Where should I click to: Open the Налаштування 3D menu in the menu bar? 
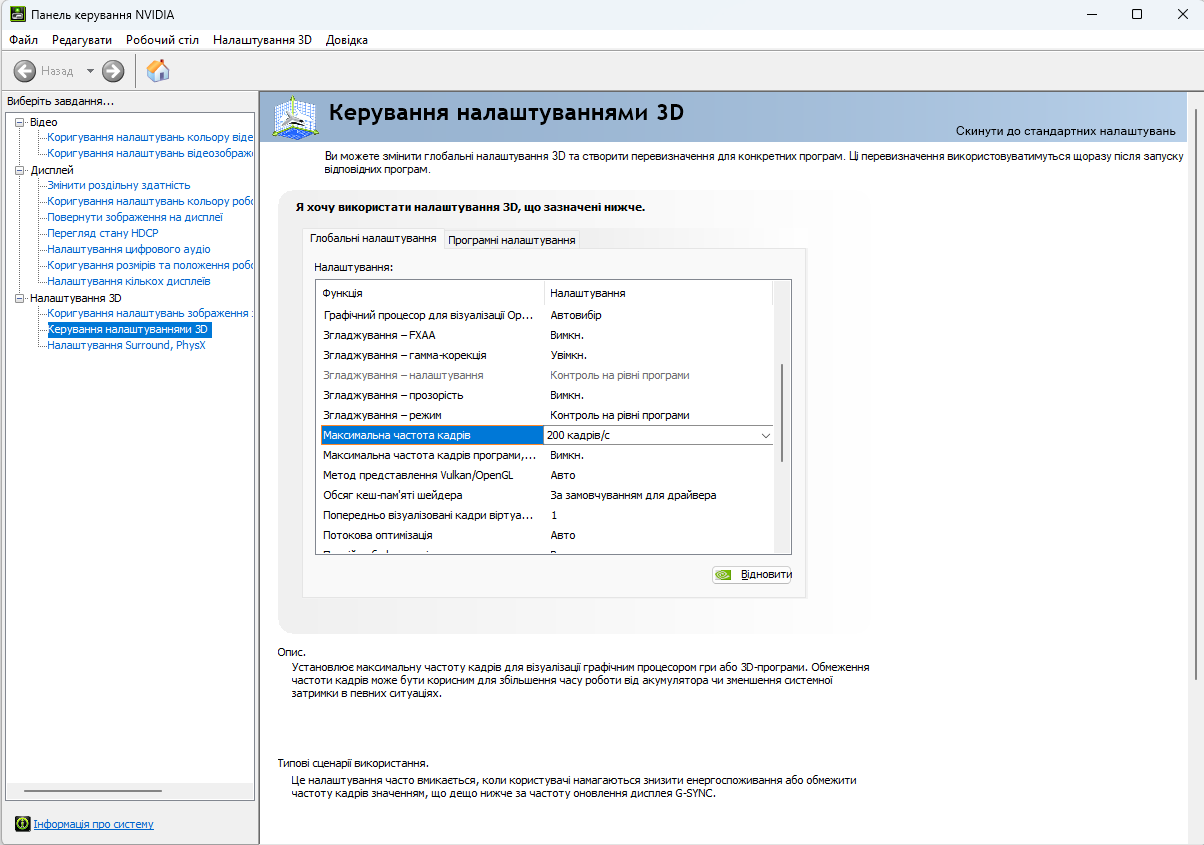tap(262, 40)
